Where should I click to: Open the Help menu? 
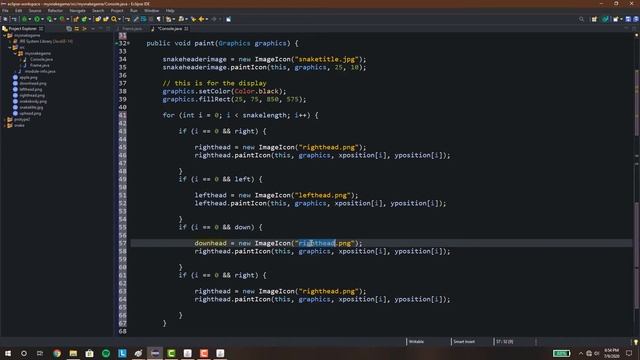[x=170, y=11]
